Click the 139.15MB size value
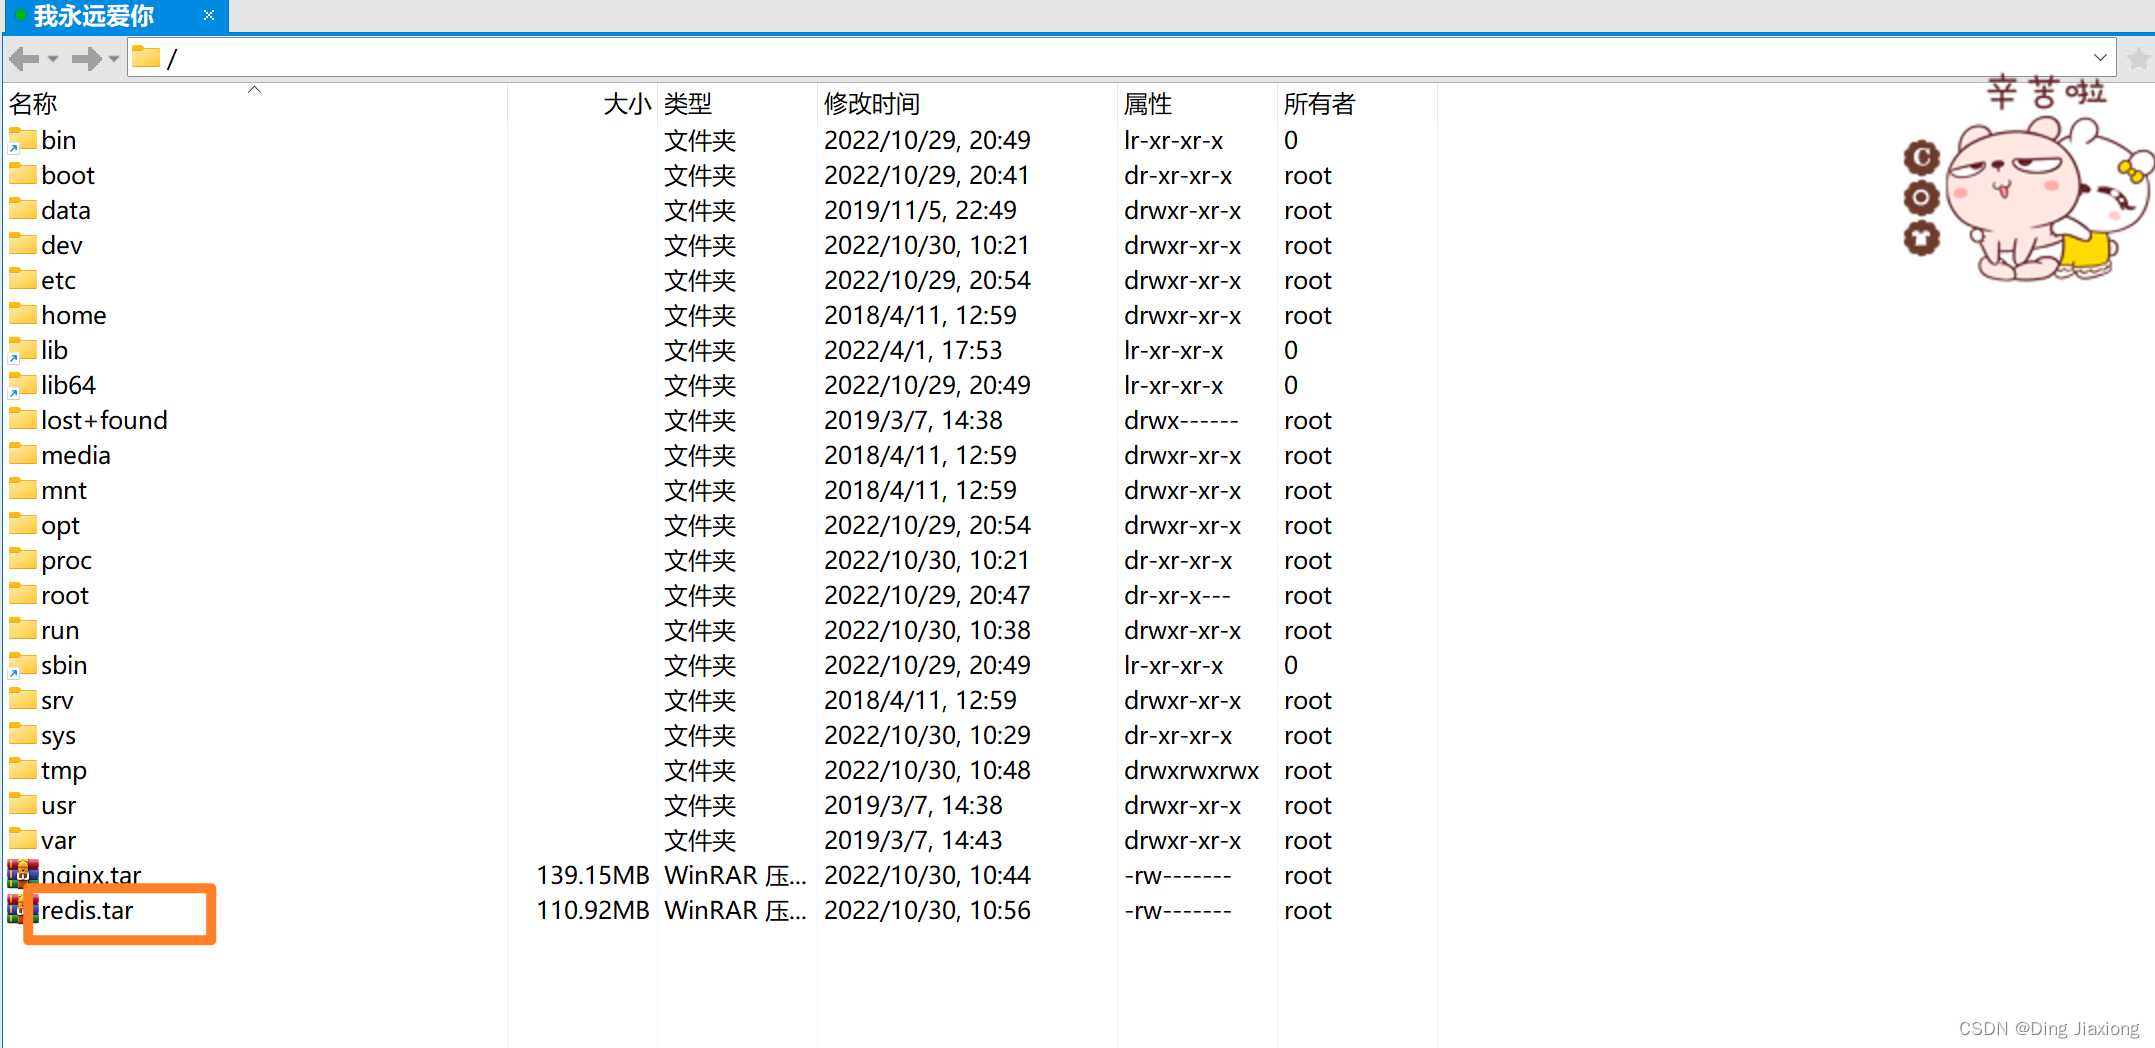 coord(593,875)
